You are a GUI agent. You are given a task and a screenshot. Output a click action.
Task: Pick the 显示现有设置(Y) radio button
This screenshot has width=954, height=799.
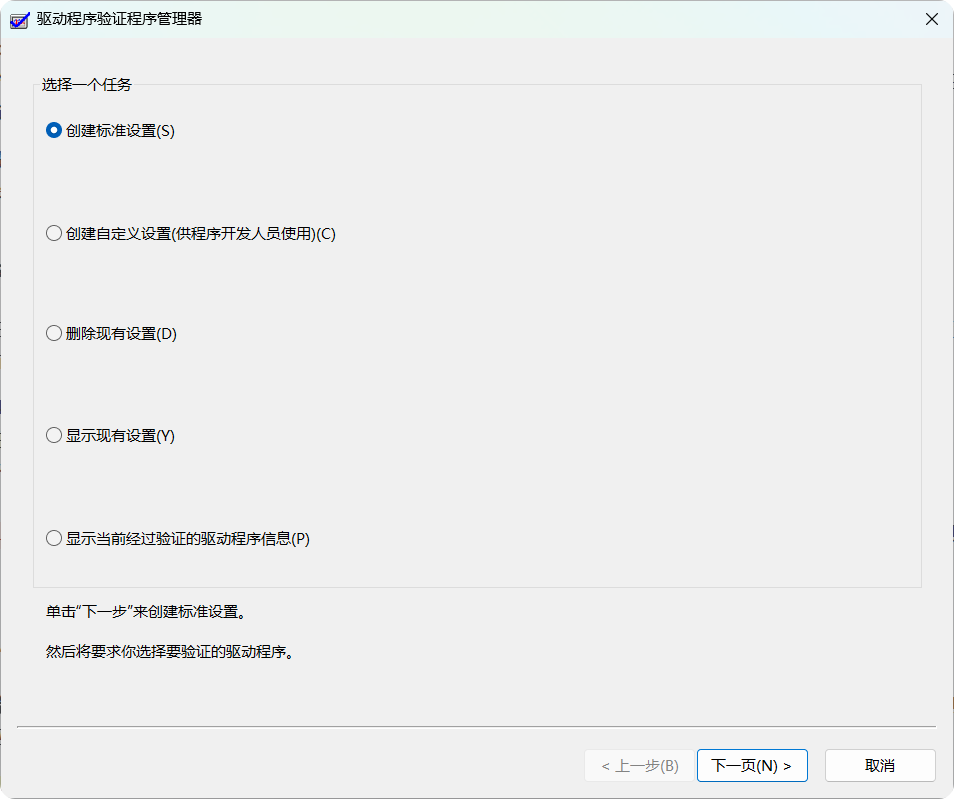(x=110, y=436)
